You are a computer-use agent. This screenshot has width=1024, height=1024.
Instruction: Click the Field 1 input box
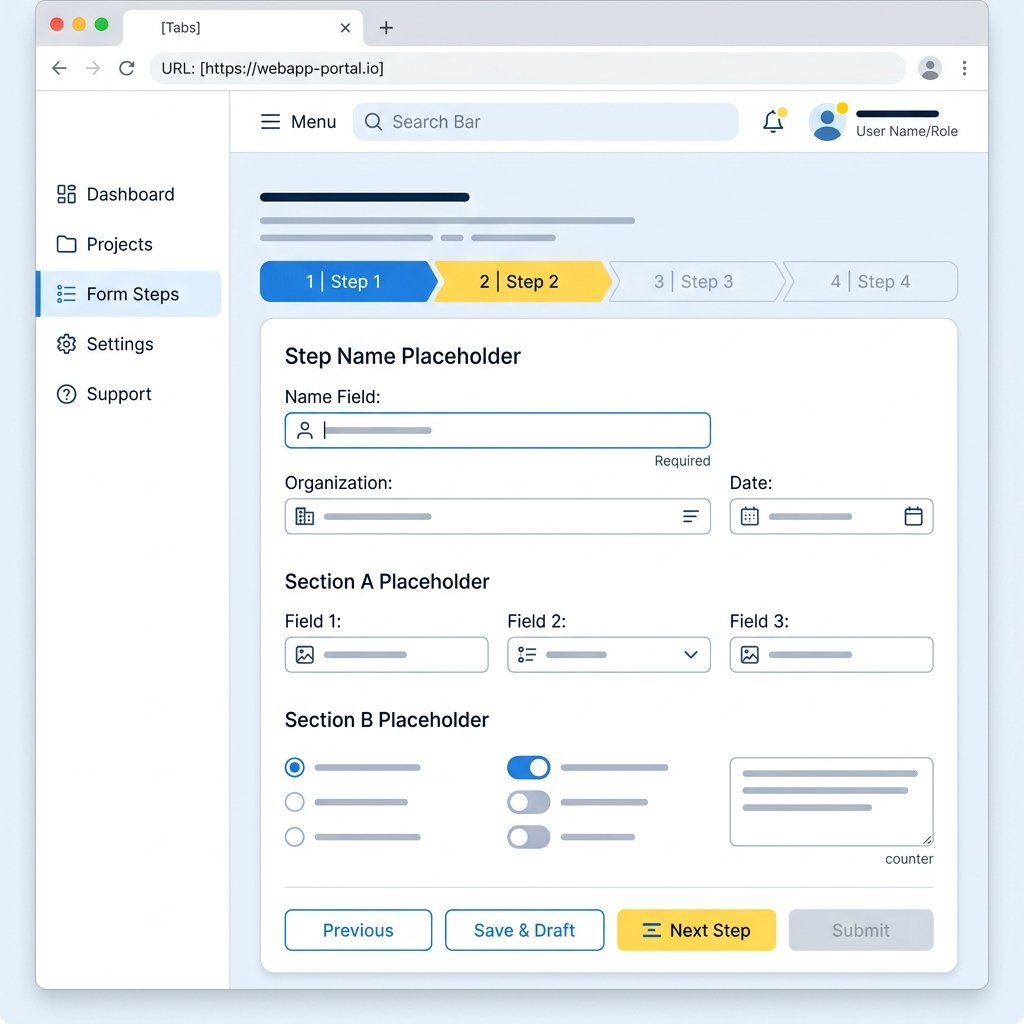pyautogui.click(x=387, y=654)
